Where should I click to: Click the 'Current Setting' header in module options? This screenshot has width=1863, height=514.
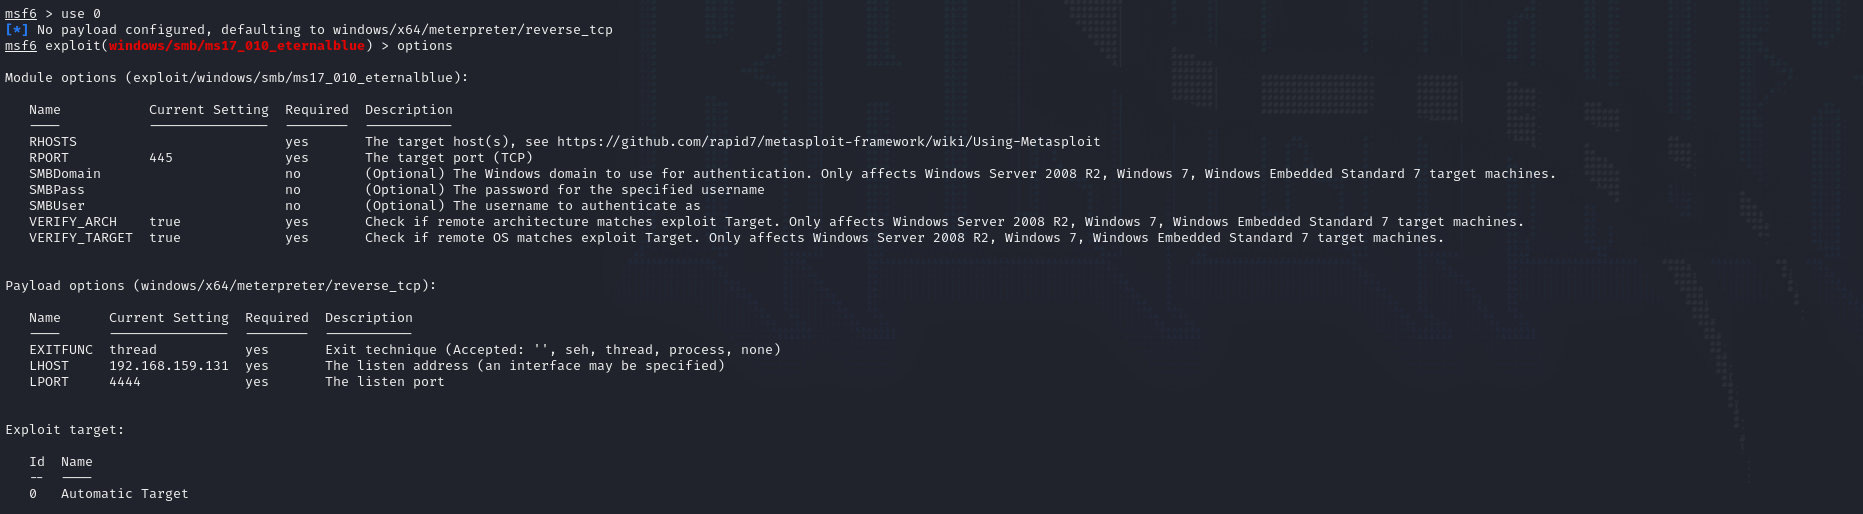(209, 110)
